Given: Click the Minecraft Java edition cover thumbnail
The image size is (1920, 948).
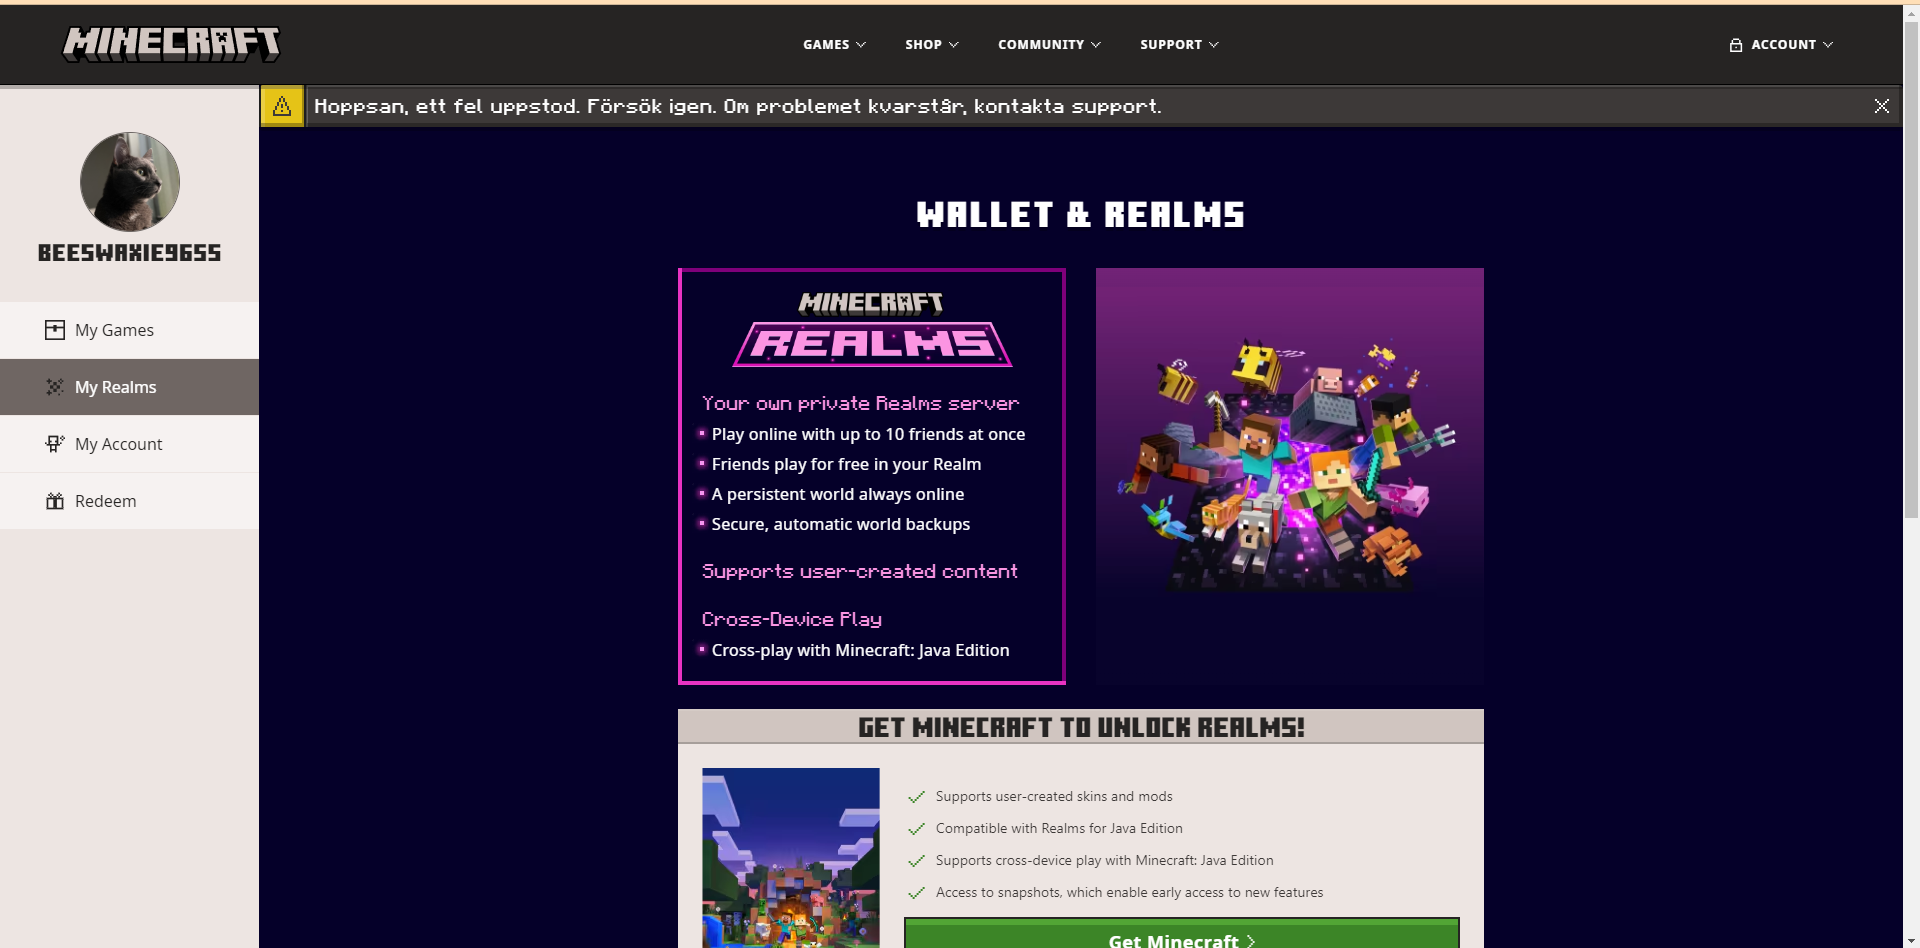Looking at the screenshot, I should point(791,857).
